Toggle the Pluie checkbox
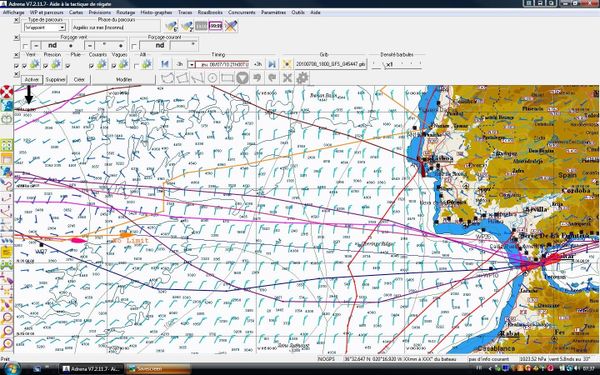The image size is (600, 375). click(68, 66)
